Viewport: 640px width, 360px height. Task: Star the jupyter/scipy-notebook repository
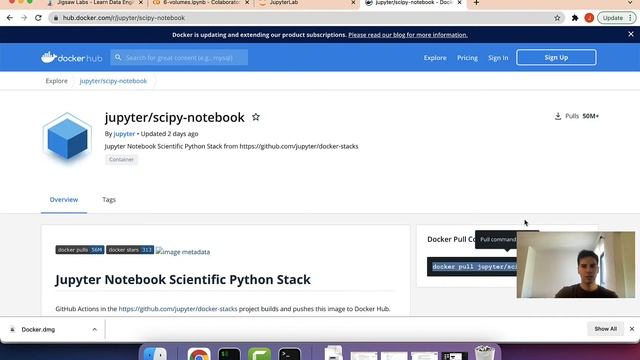tap(256, 117)
